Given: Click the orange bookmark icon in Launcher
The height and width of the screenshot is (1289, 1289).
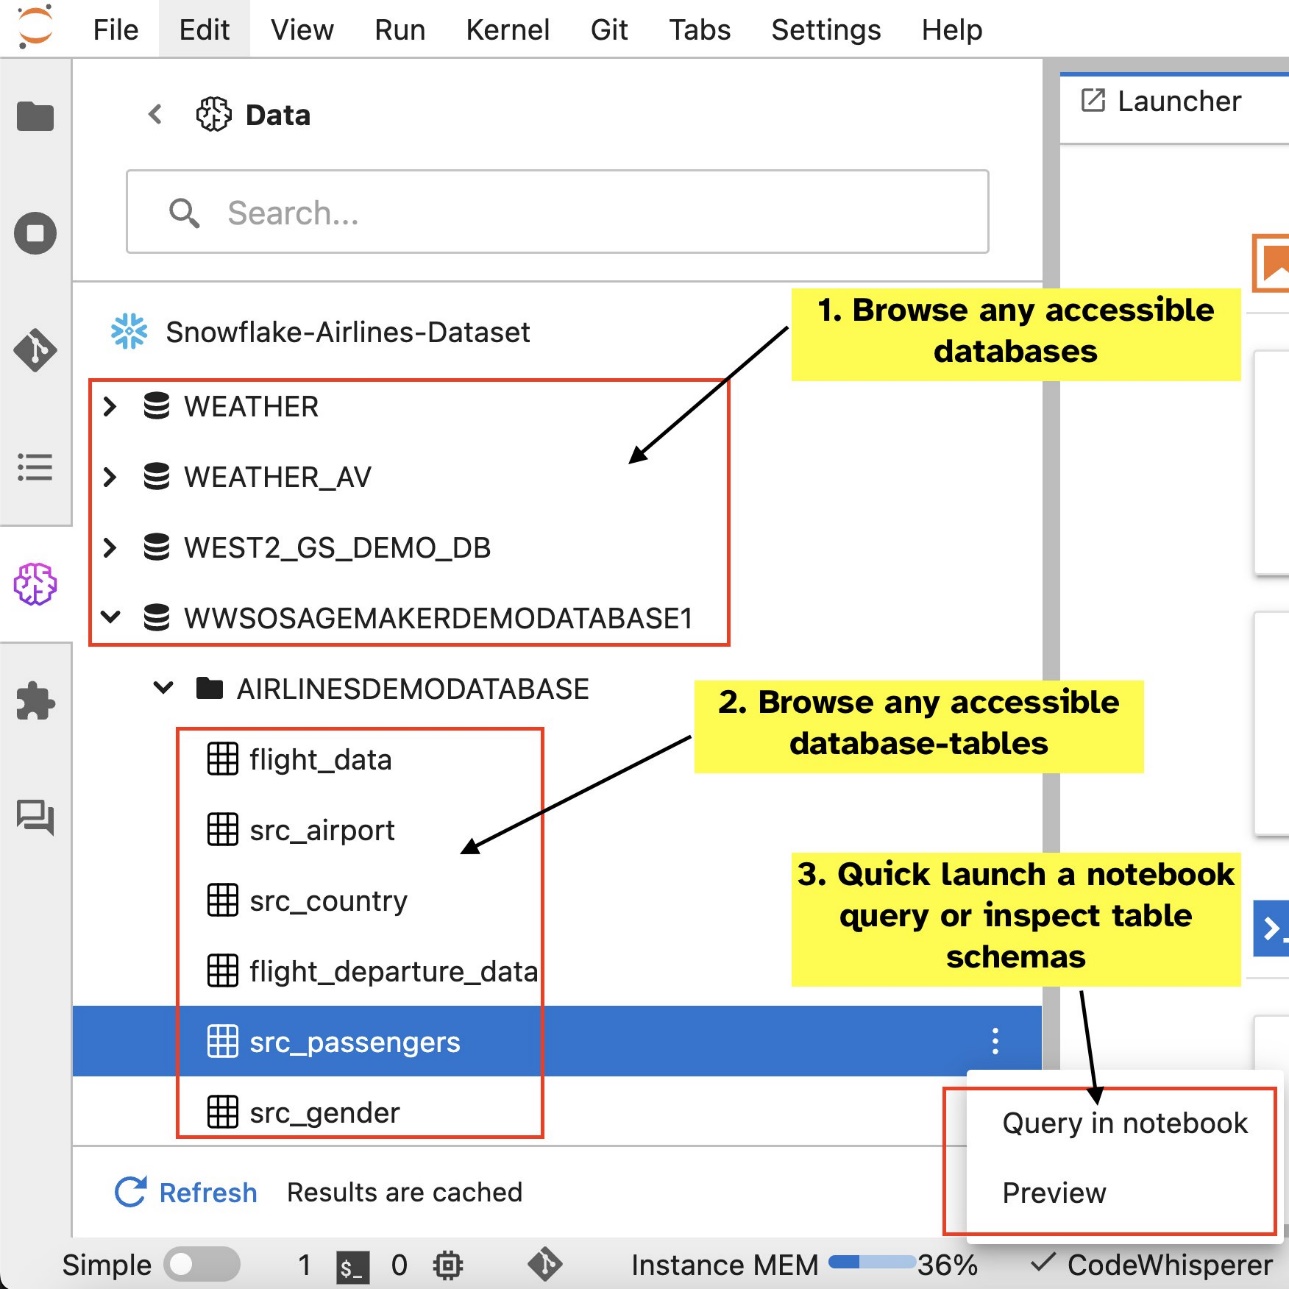Looking at the screenshot, I should (1272, 263).
